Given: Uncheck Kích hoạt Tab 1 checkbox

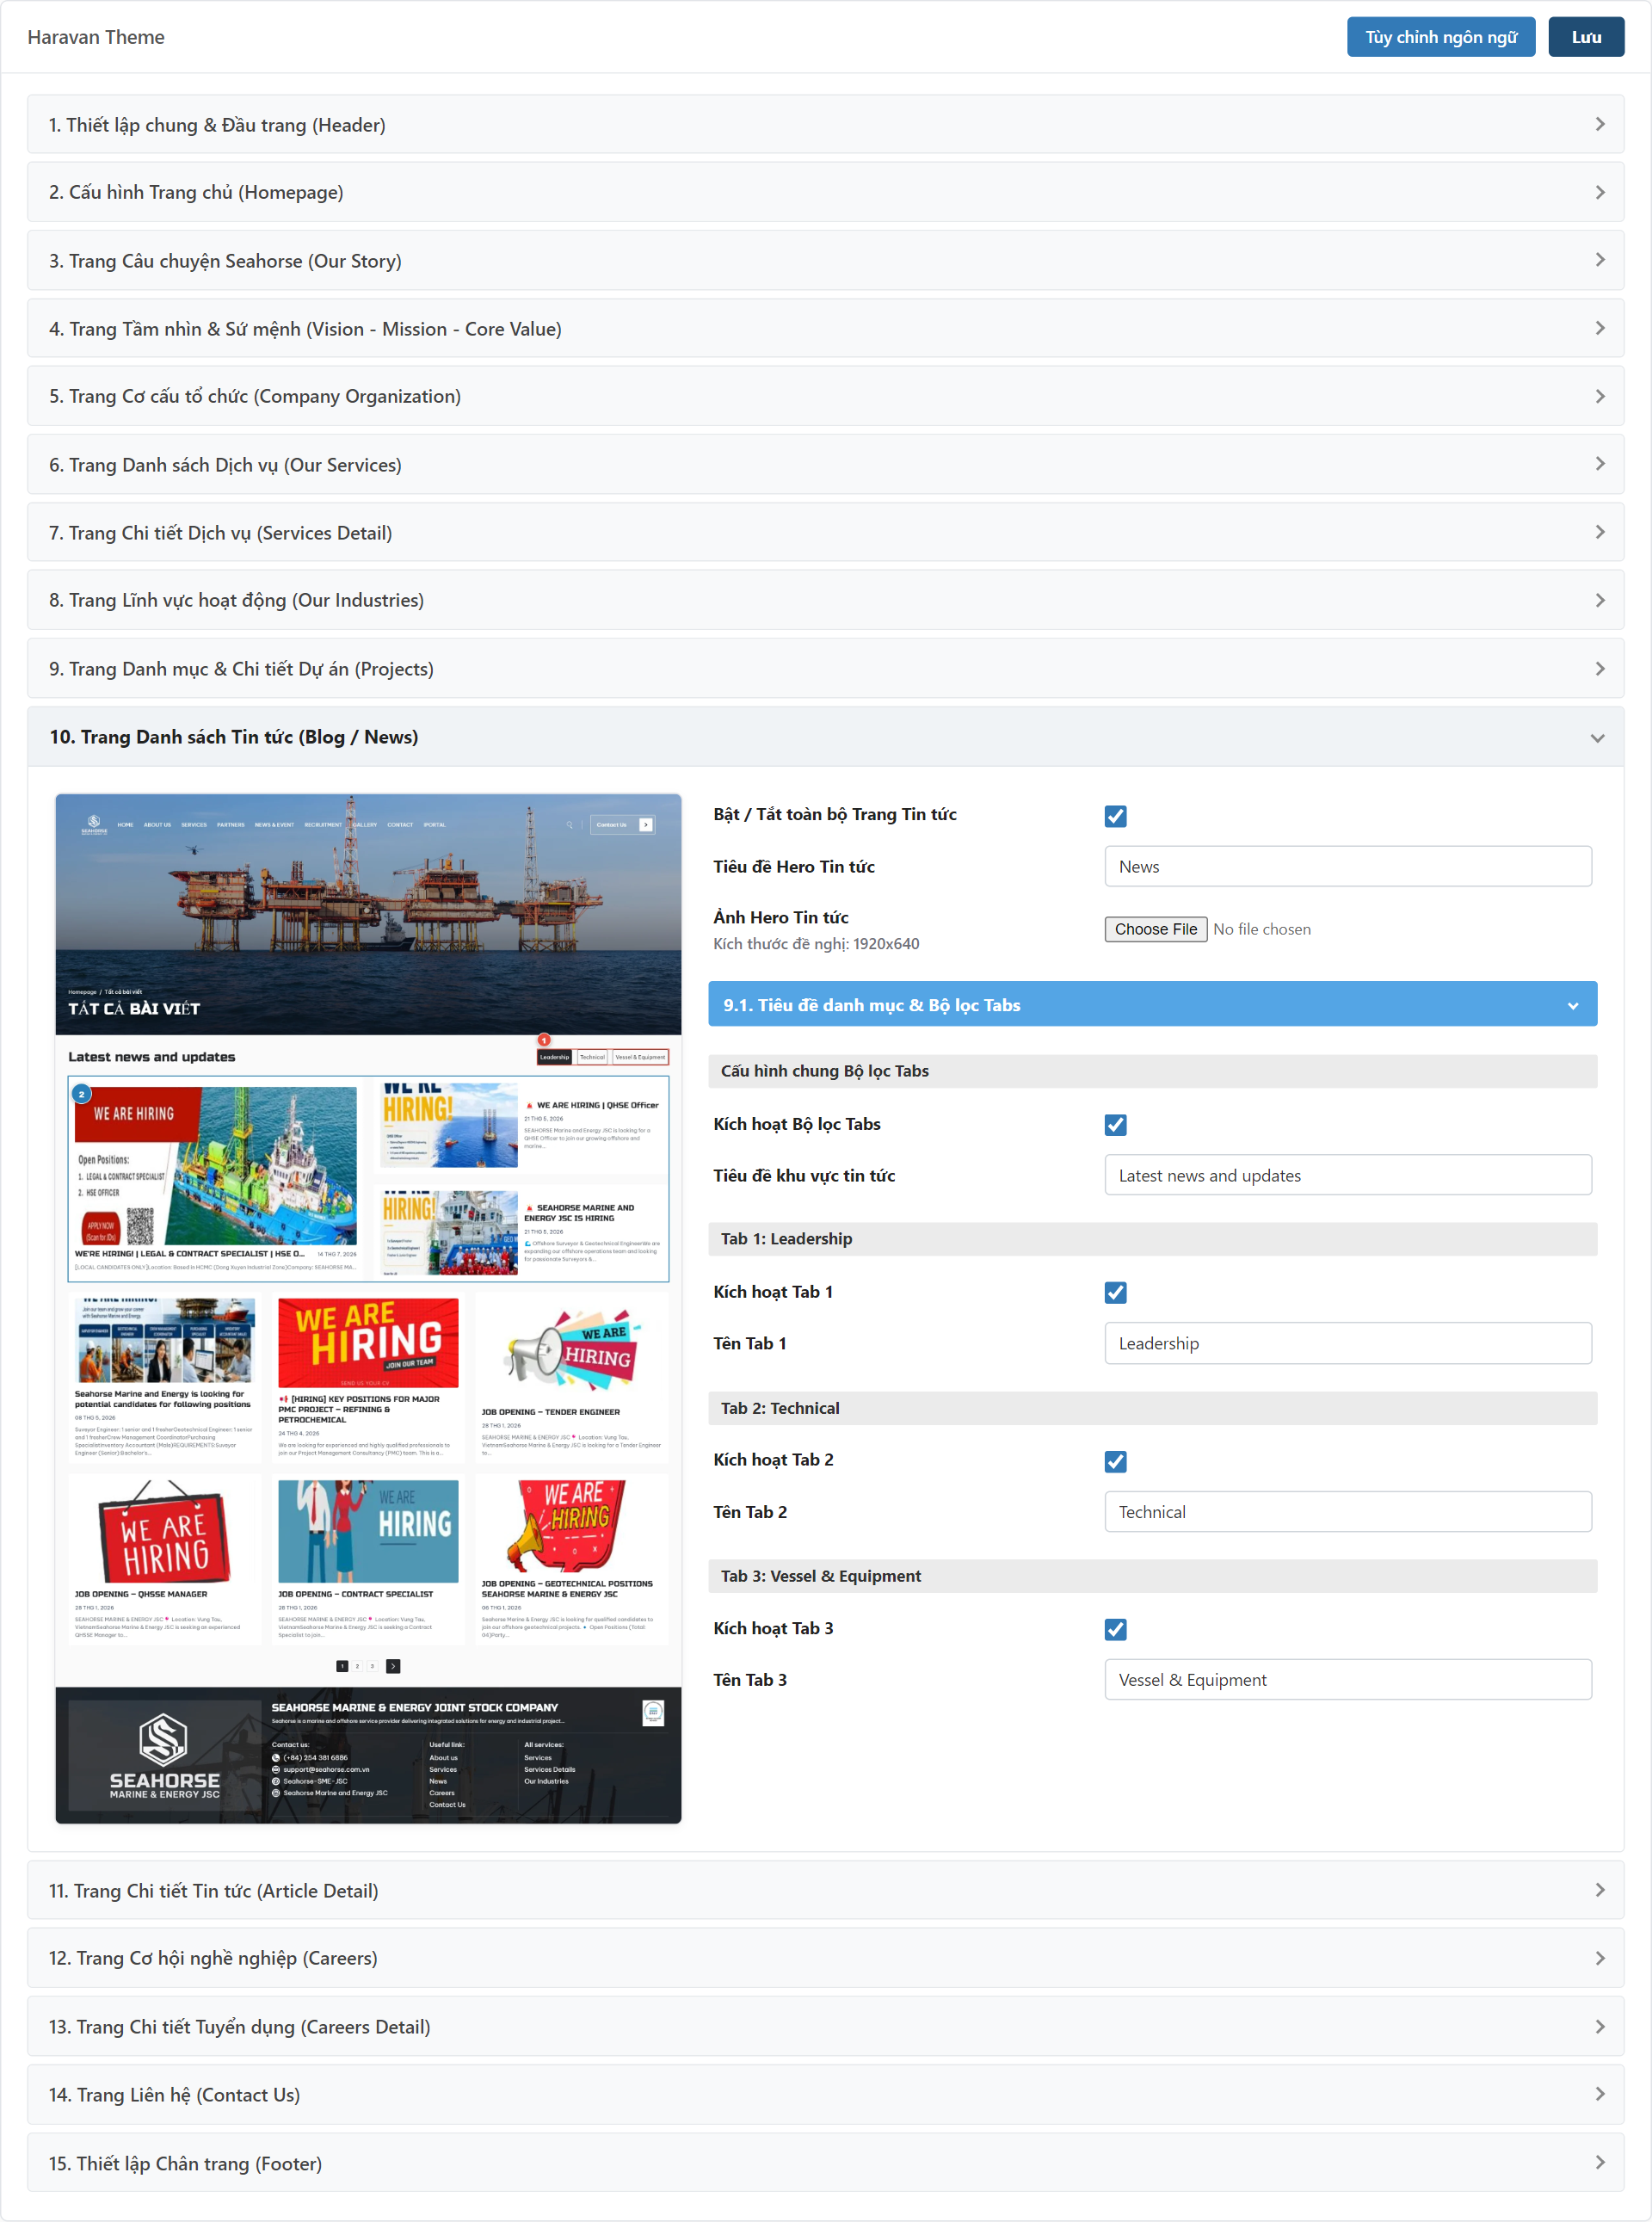Looking at the screenshot, I should tap(1116, 1293).
